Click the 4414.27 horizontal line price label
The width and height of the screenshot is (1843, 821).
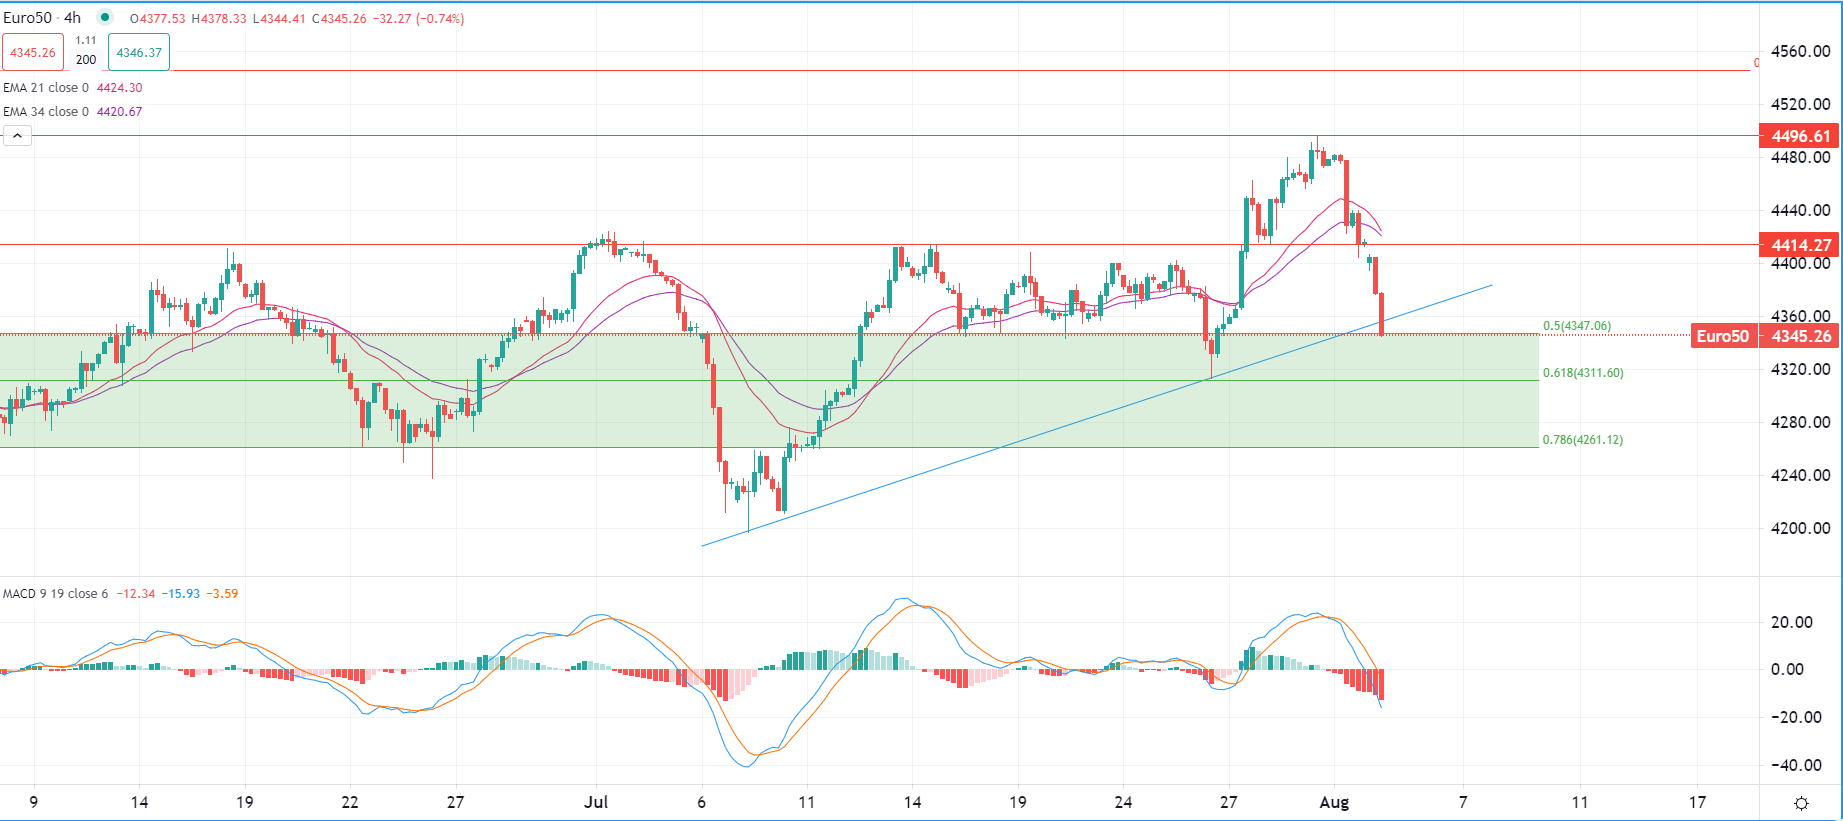(x=1800, y=245)
